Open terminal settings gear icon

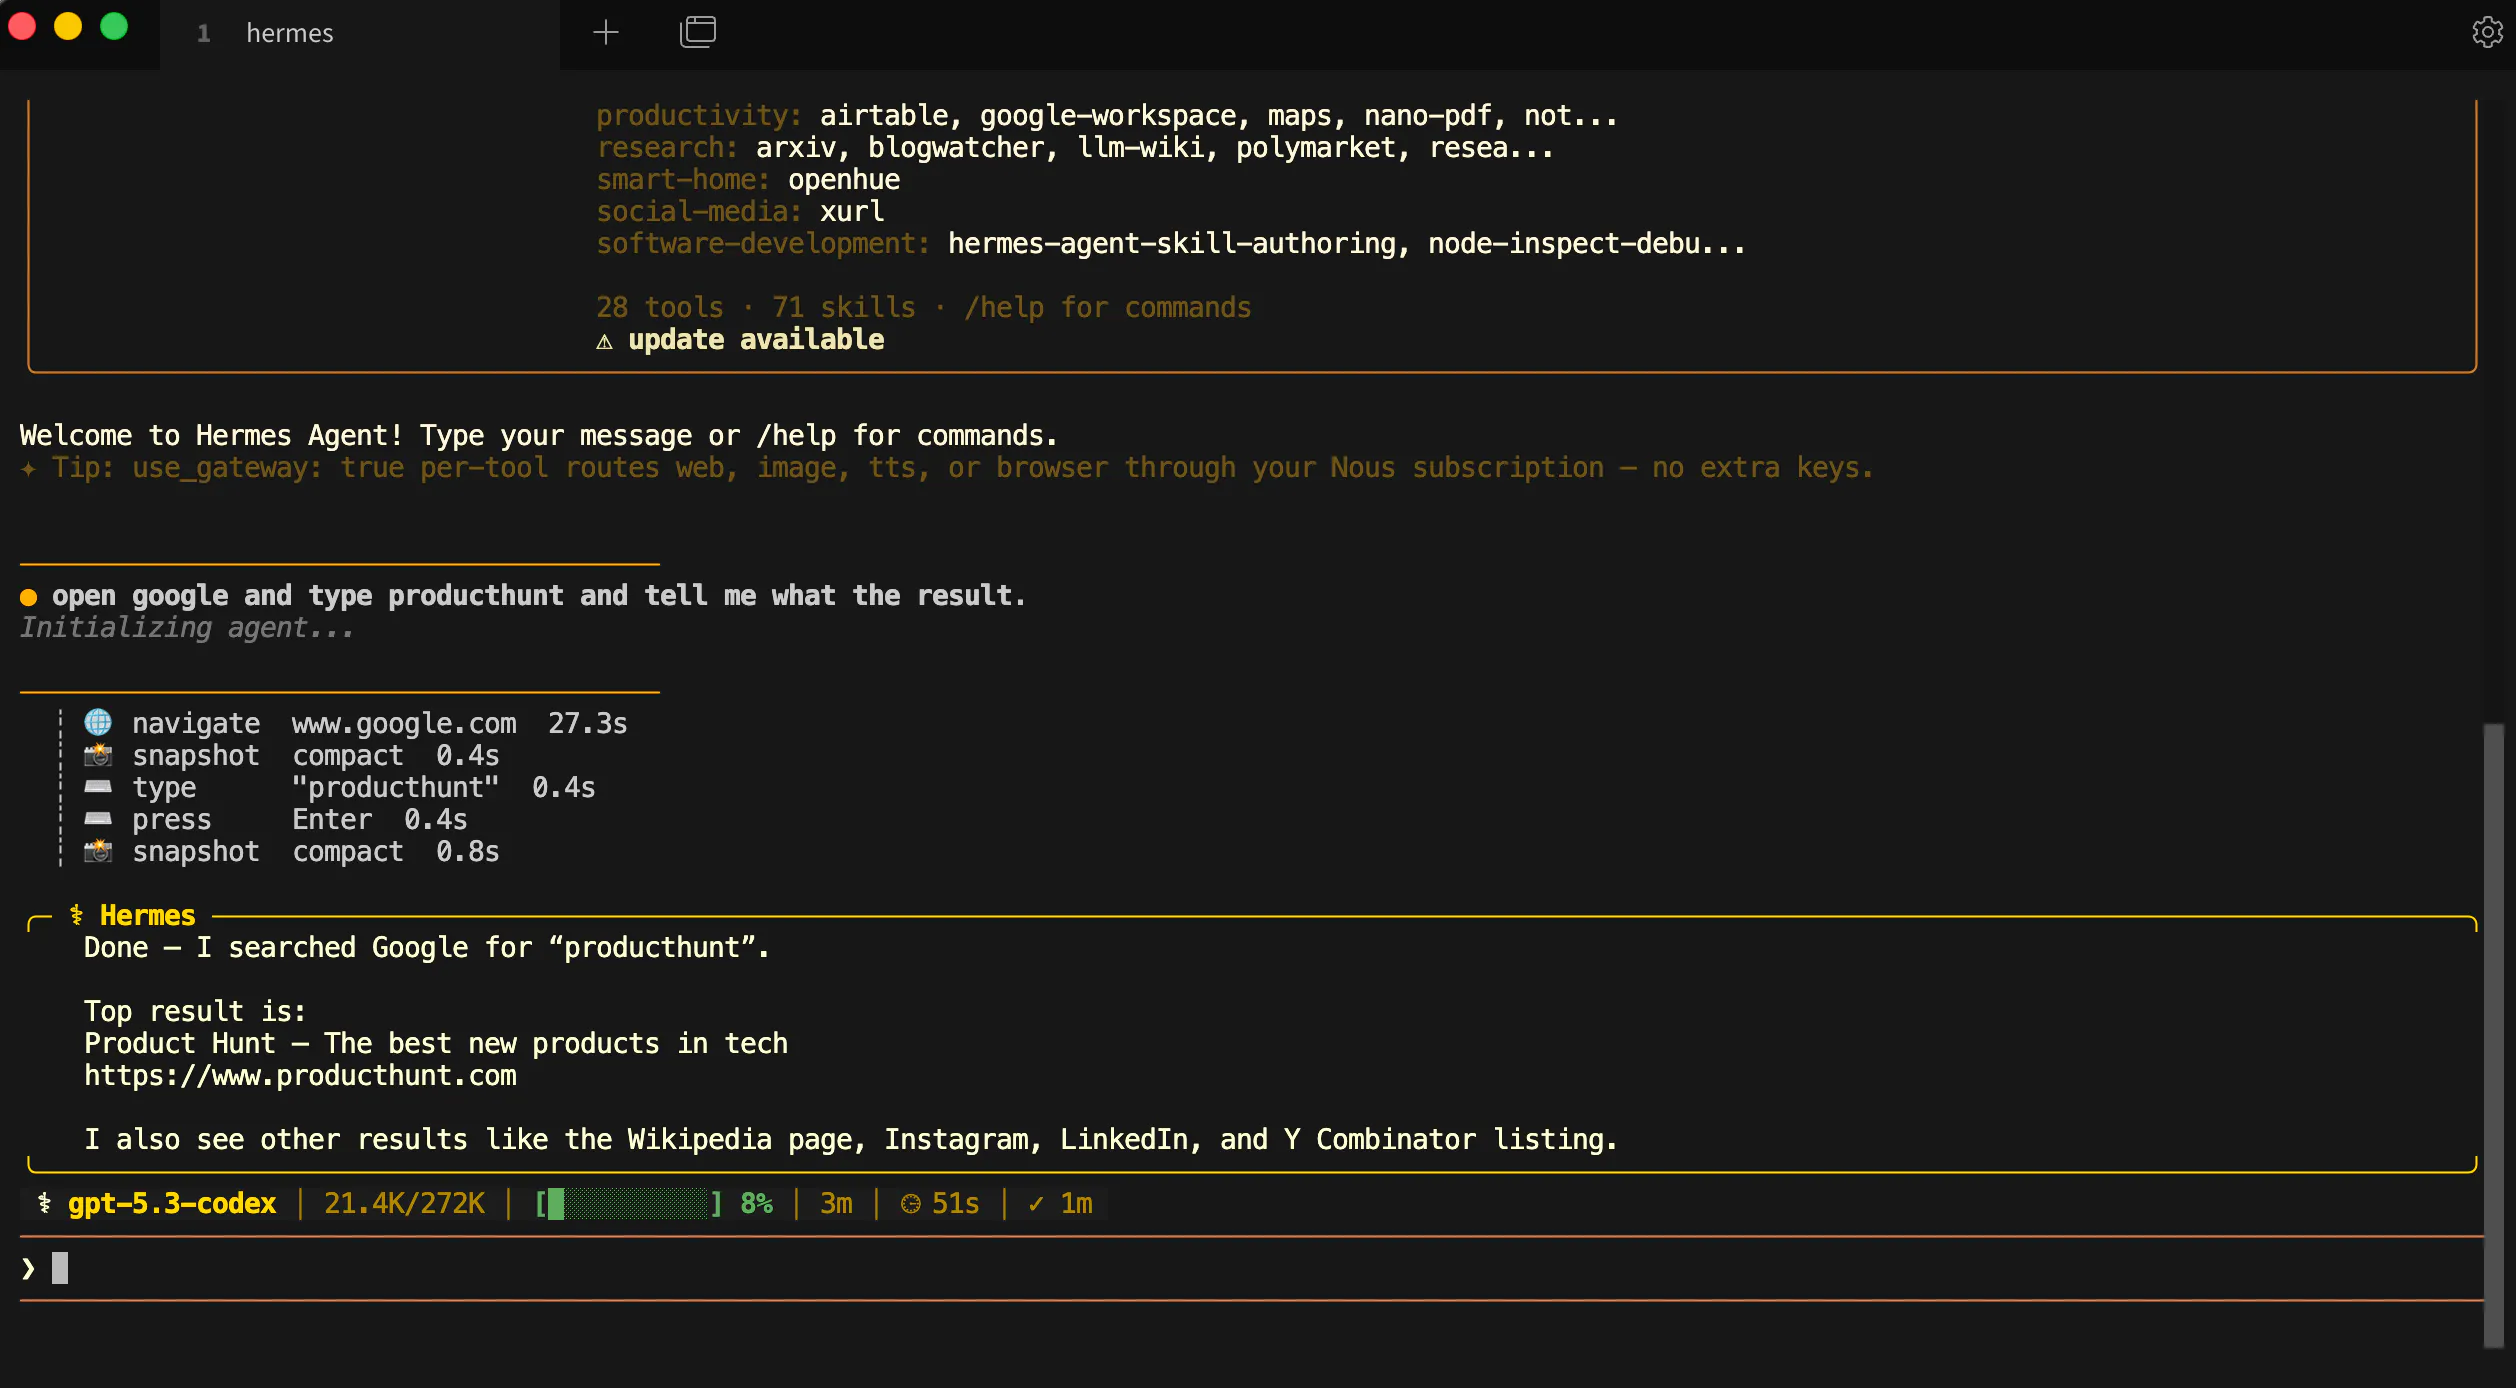[2487, 33]
